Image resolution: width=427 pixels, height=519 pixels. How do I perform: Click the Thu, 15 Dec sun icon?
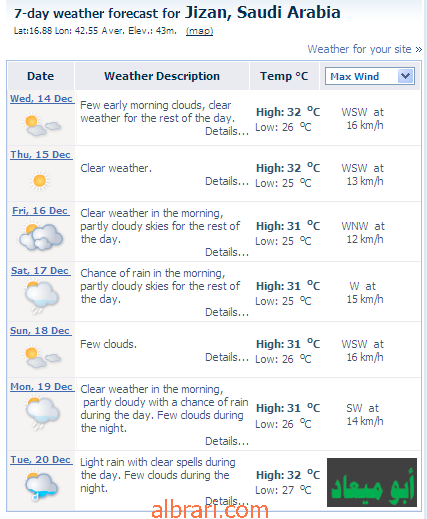(x=40, y=181)
